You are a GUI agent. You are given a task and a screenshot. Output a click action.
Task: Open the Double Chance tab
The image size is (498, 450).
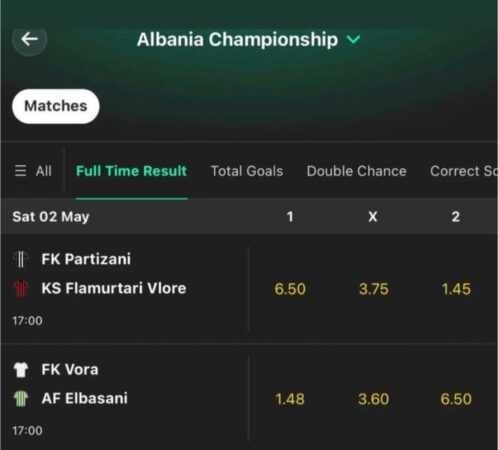pos(357,171)
